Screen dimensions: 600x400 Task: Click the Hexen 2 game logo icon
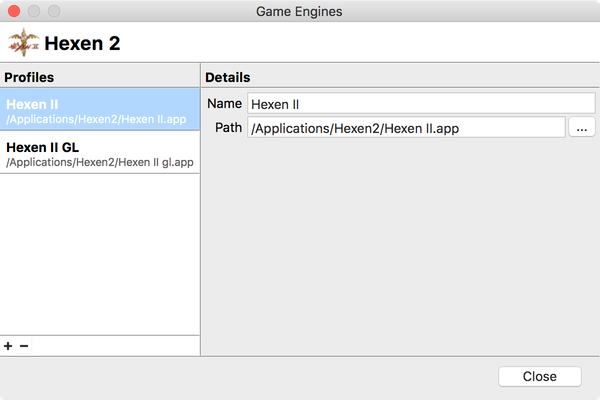point(22,43)
